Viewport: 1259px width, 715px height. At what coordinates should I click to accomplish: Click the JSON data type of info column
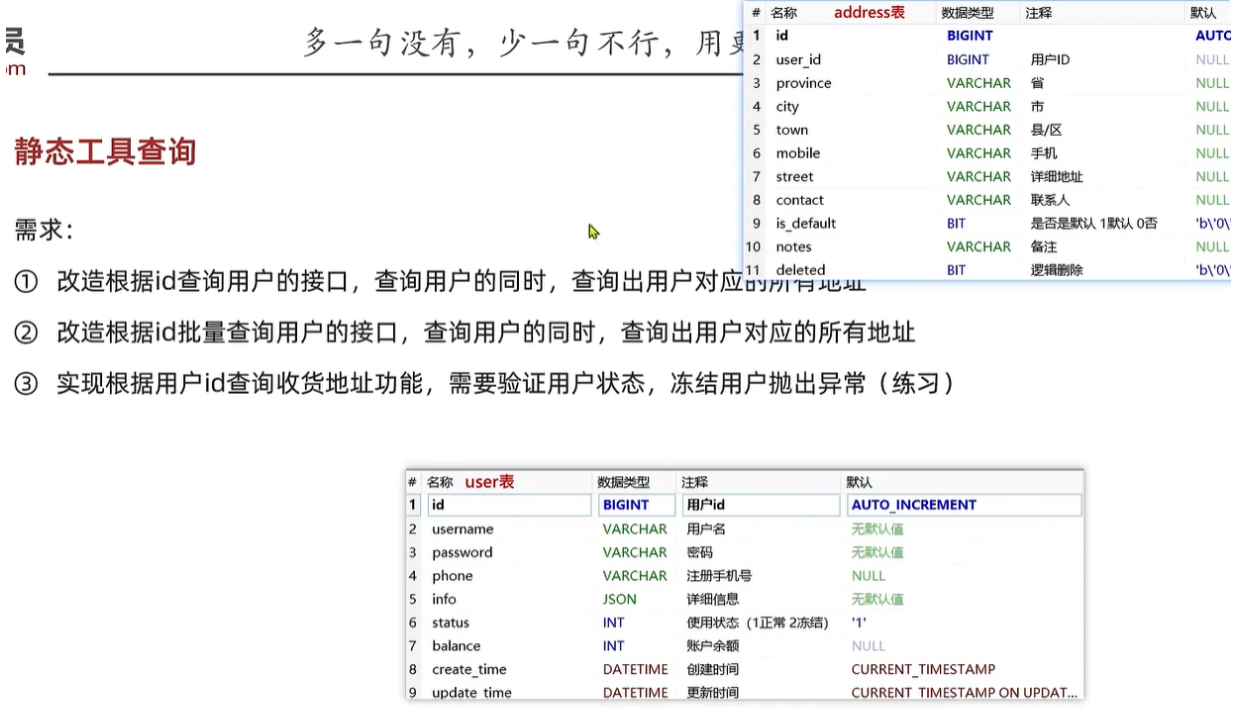tap(619, 599)
